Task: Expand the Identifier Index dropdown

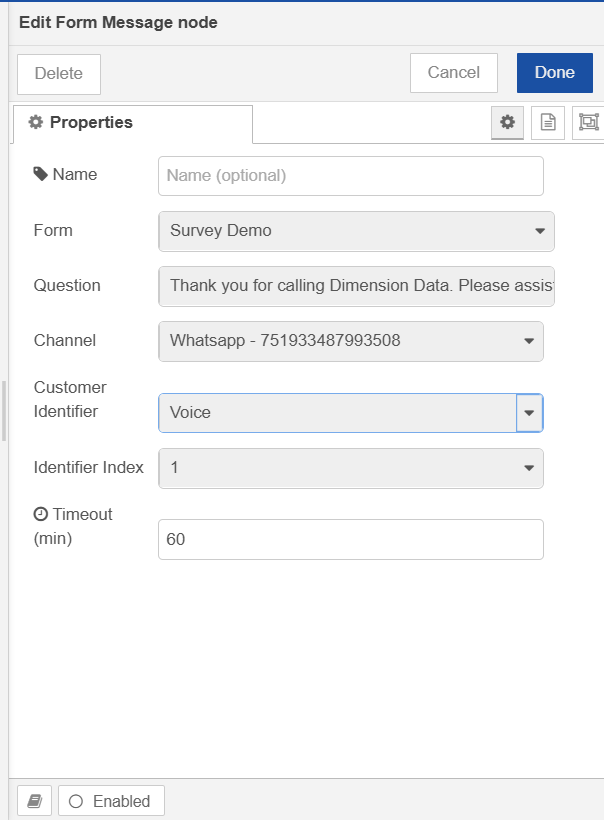Action: tap(351, 468)
